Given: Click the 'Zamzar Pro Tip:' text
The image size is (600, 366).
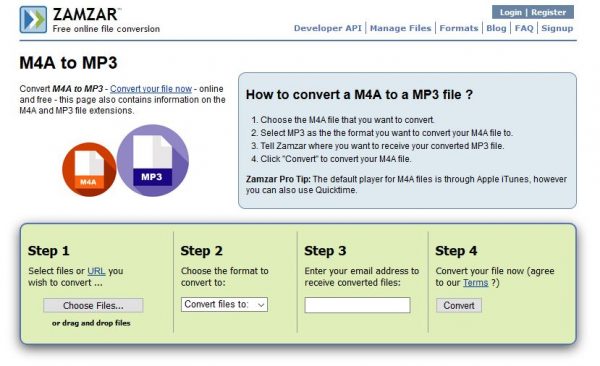Looking at the screenshot, I should pos(278,179).
